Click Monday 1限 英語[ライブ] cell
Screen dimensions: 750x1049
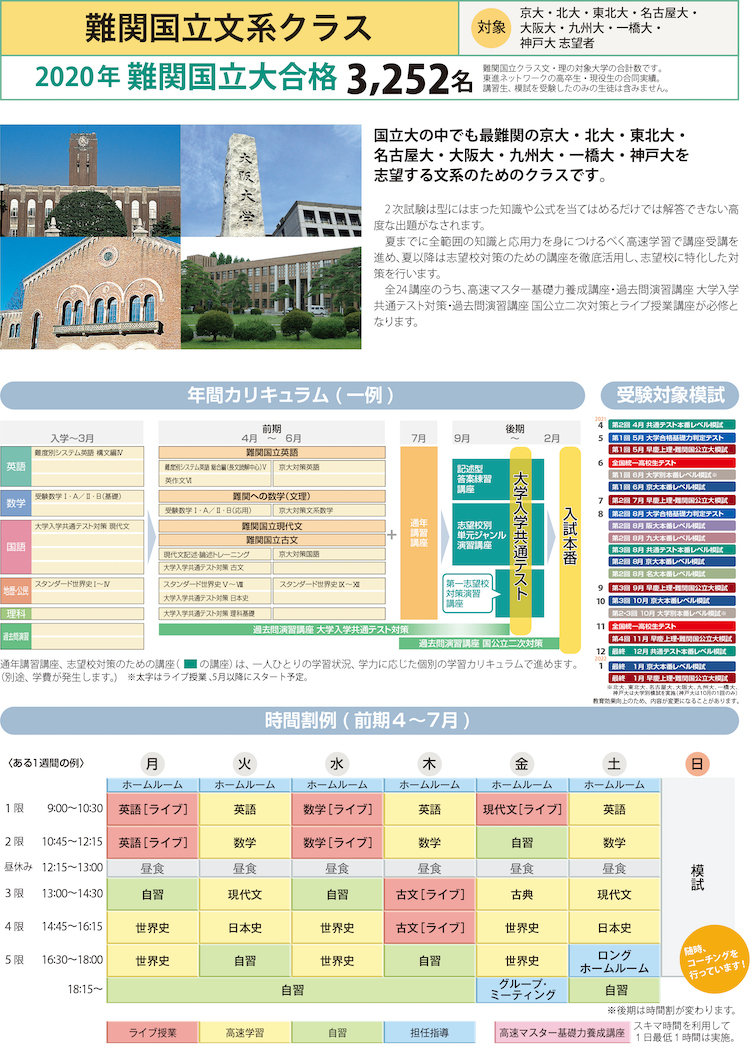click(153, 809)
